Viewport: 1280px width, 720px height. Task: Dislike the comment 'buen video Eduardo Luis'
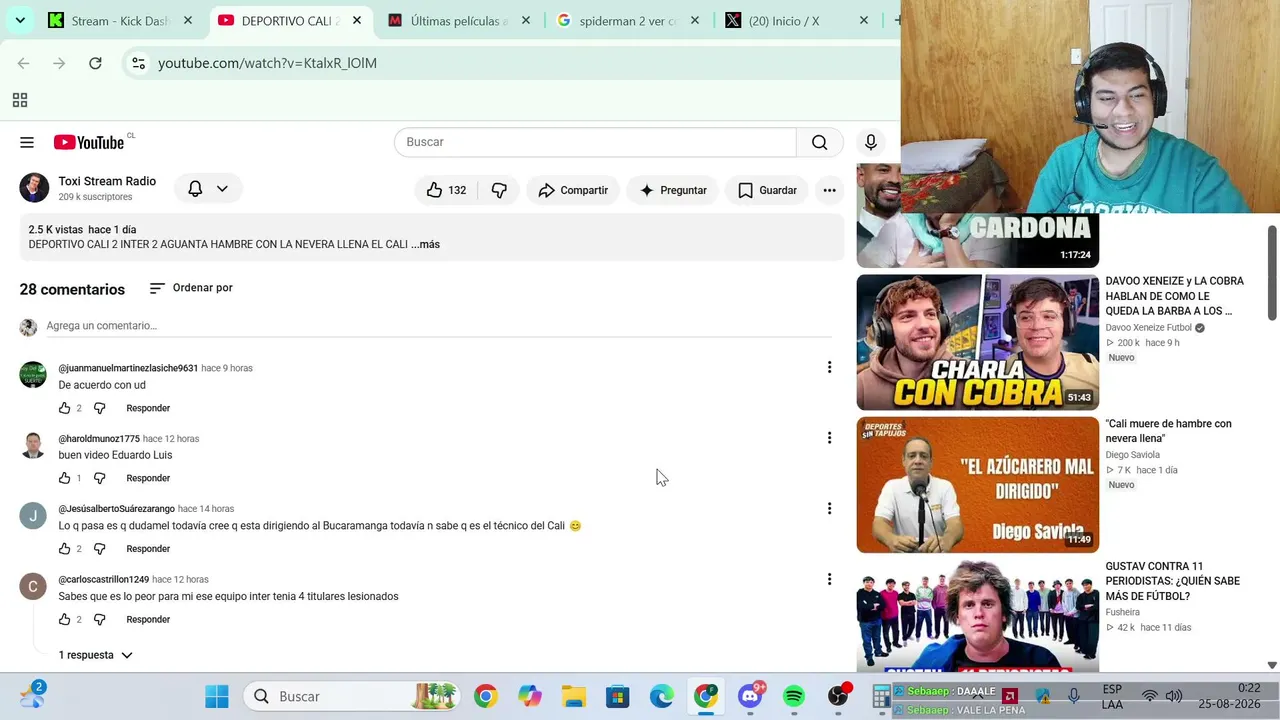tap(99, 478)
